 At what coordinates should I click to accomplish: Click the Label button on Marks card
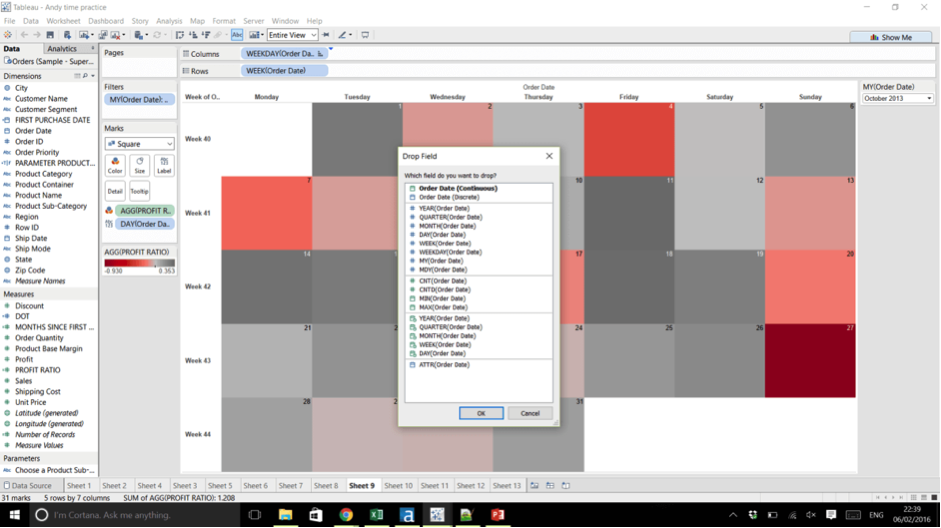(x=164, y=165)
